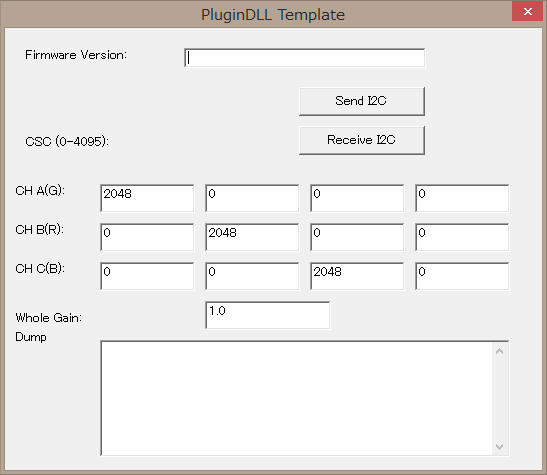The image size is (547, 475).
Task: Select the CH B(R) third coefficient field
Action: point(357,237)
